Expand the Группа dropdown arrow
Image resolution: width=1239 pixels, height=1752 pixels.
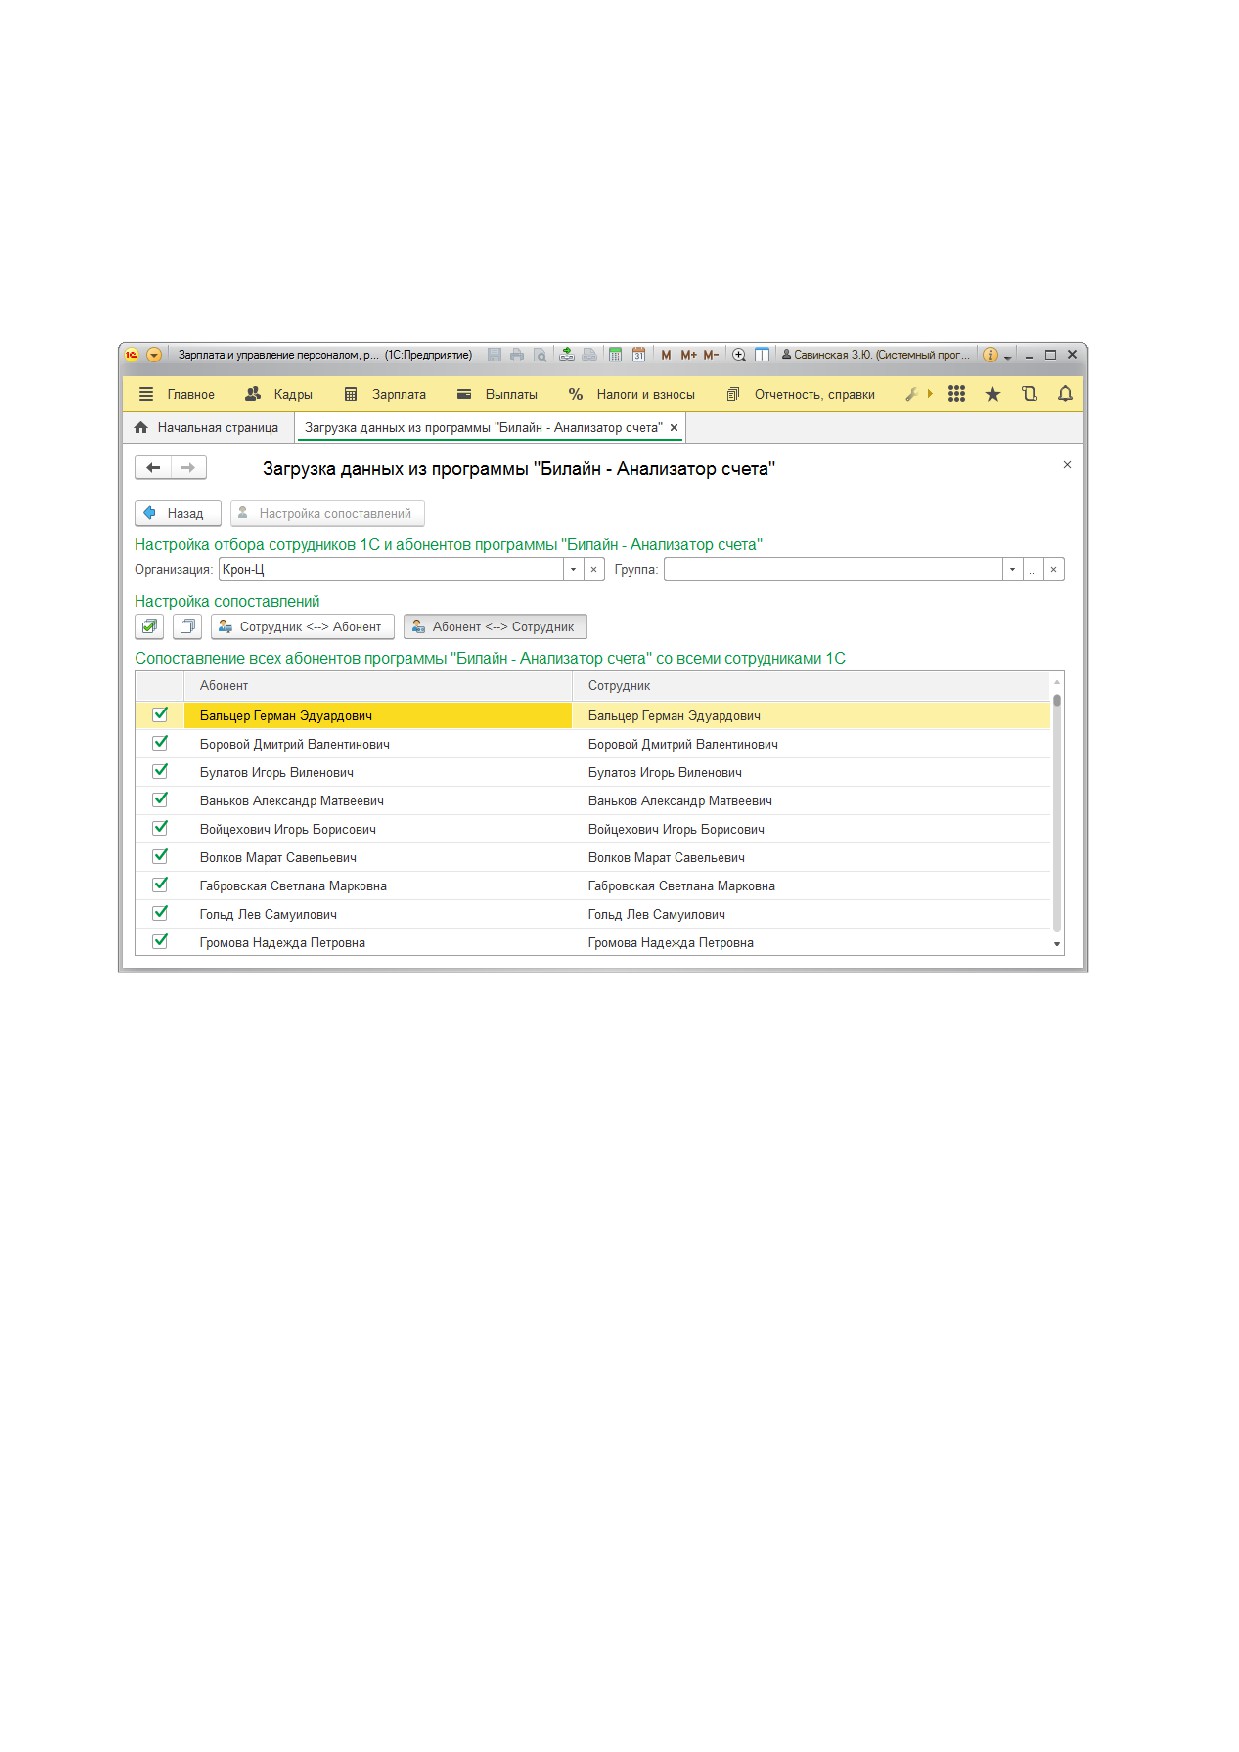click(x=1012, y=569)
